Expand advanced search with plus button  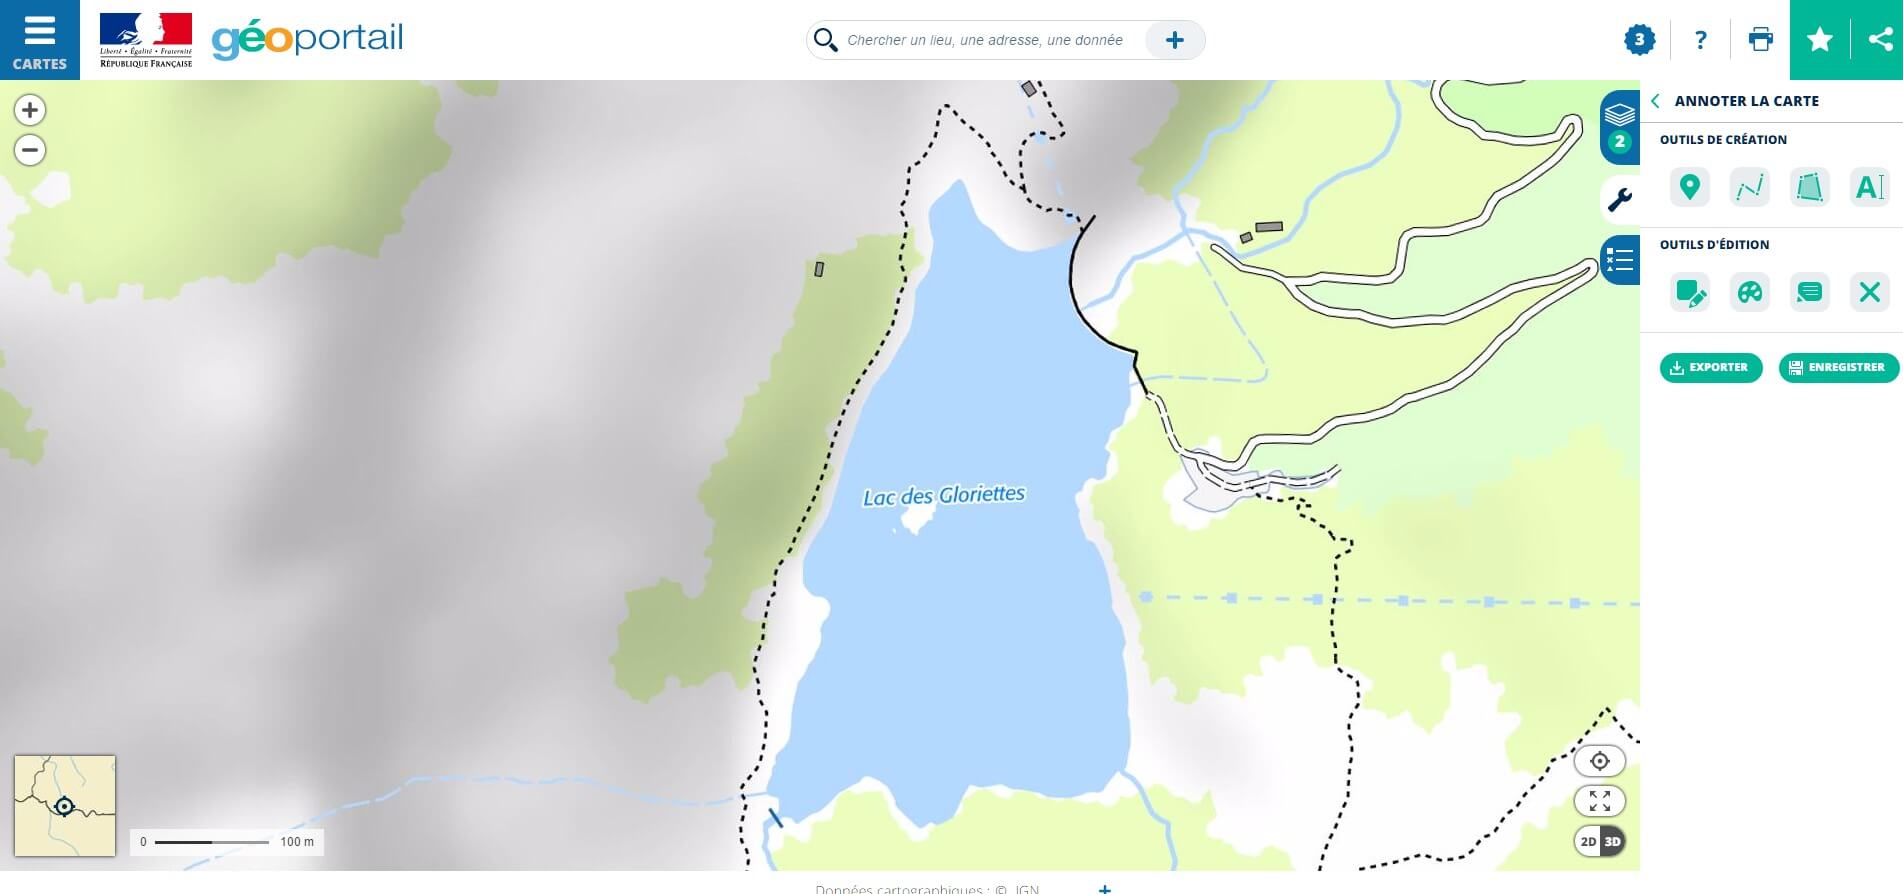click(1175, 40)
